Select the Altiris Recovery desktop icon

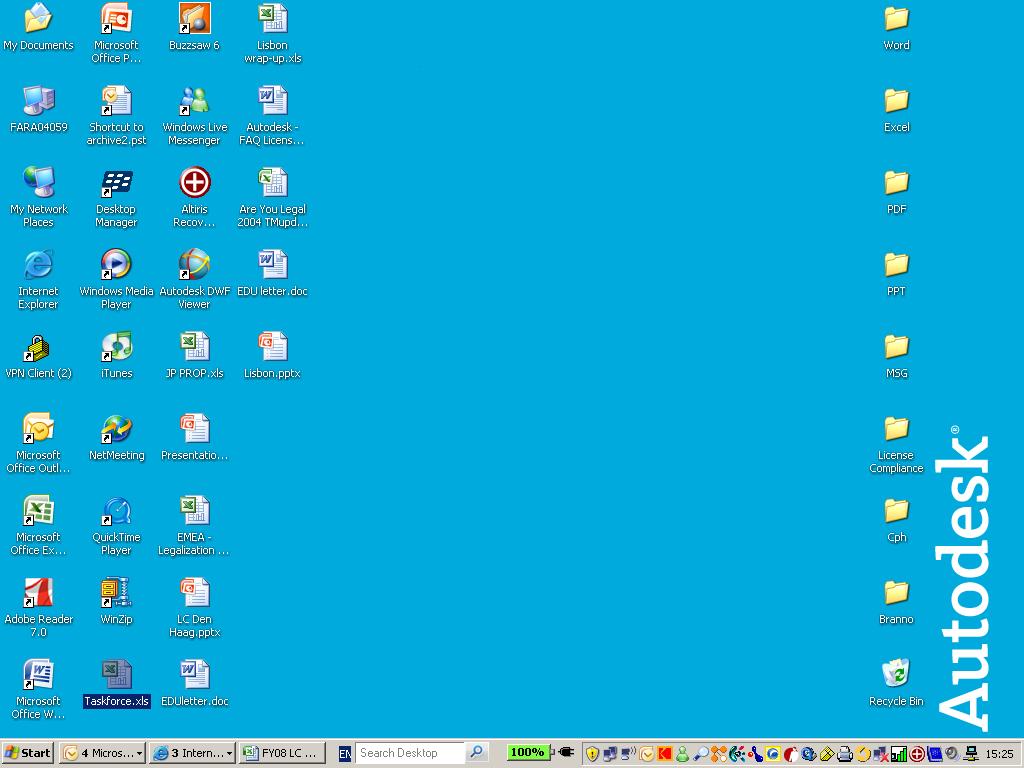click(x=194, y=183)
